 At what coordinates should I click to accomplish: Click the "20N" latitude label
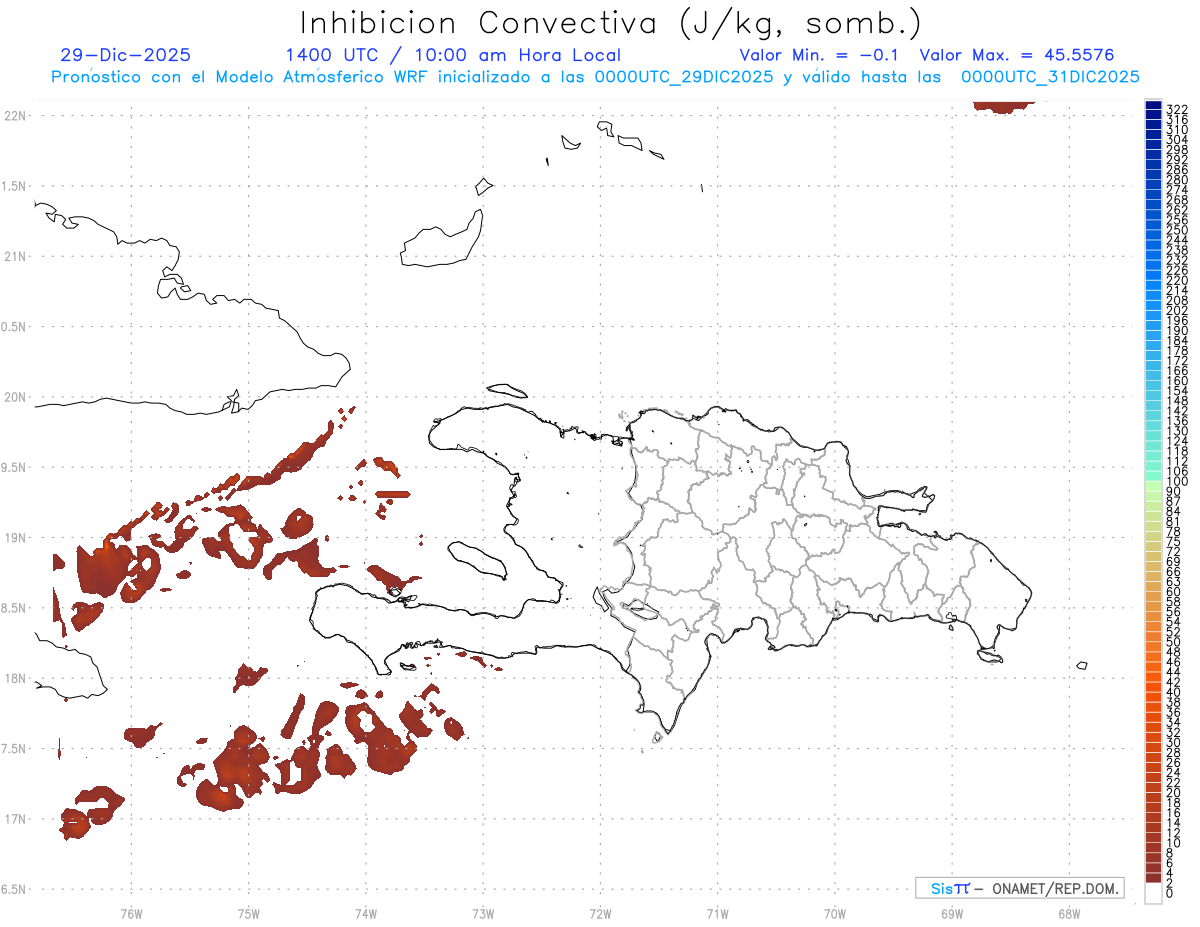15,397
